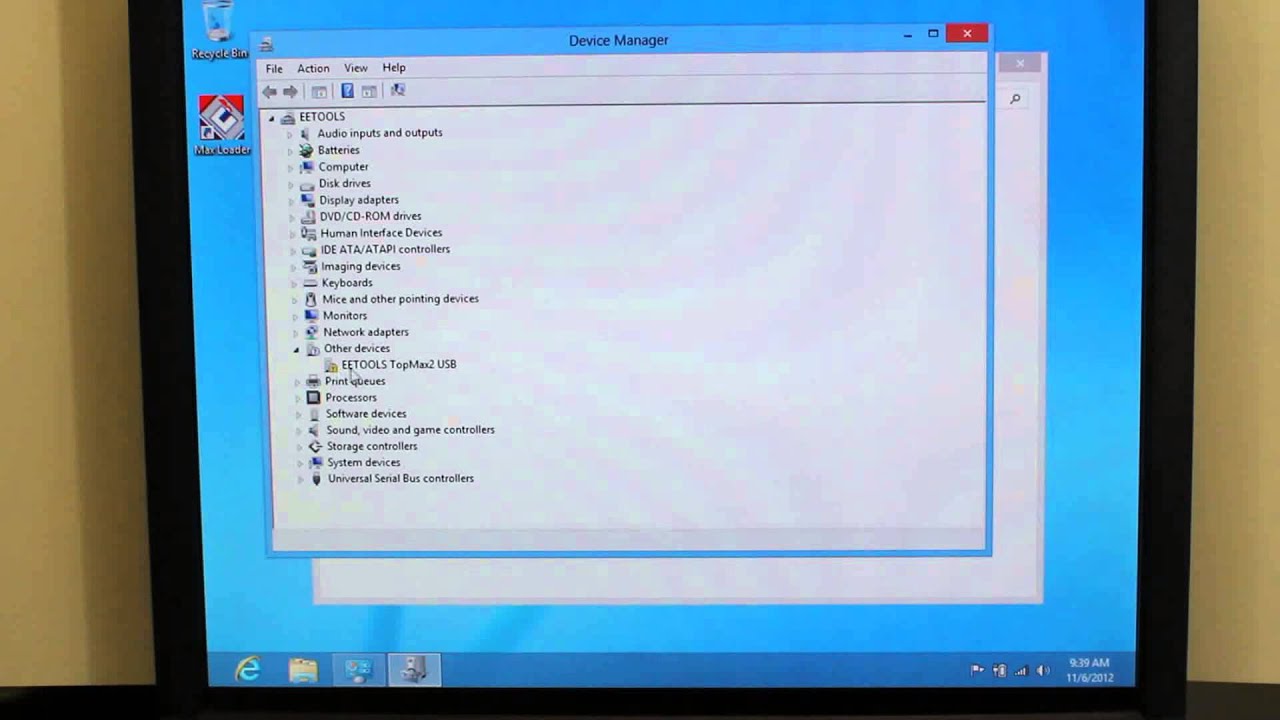Viewport: 1280px width, 720px height.
Task: Select Sound, video and game controllers
Action: tap(410, 430)
